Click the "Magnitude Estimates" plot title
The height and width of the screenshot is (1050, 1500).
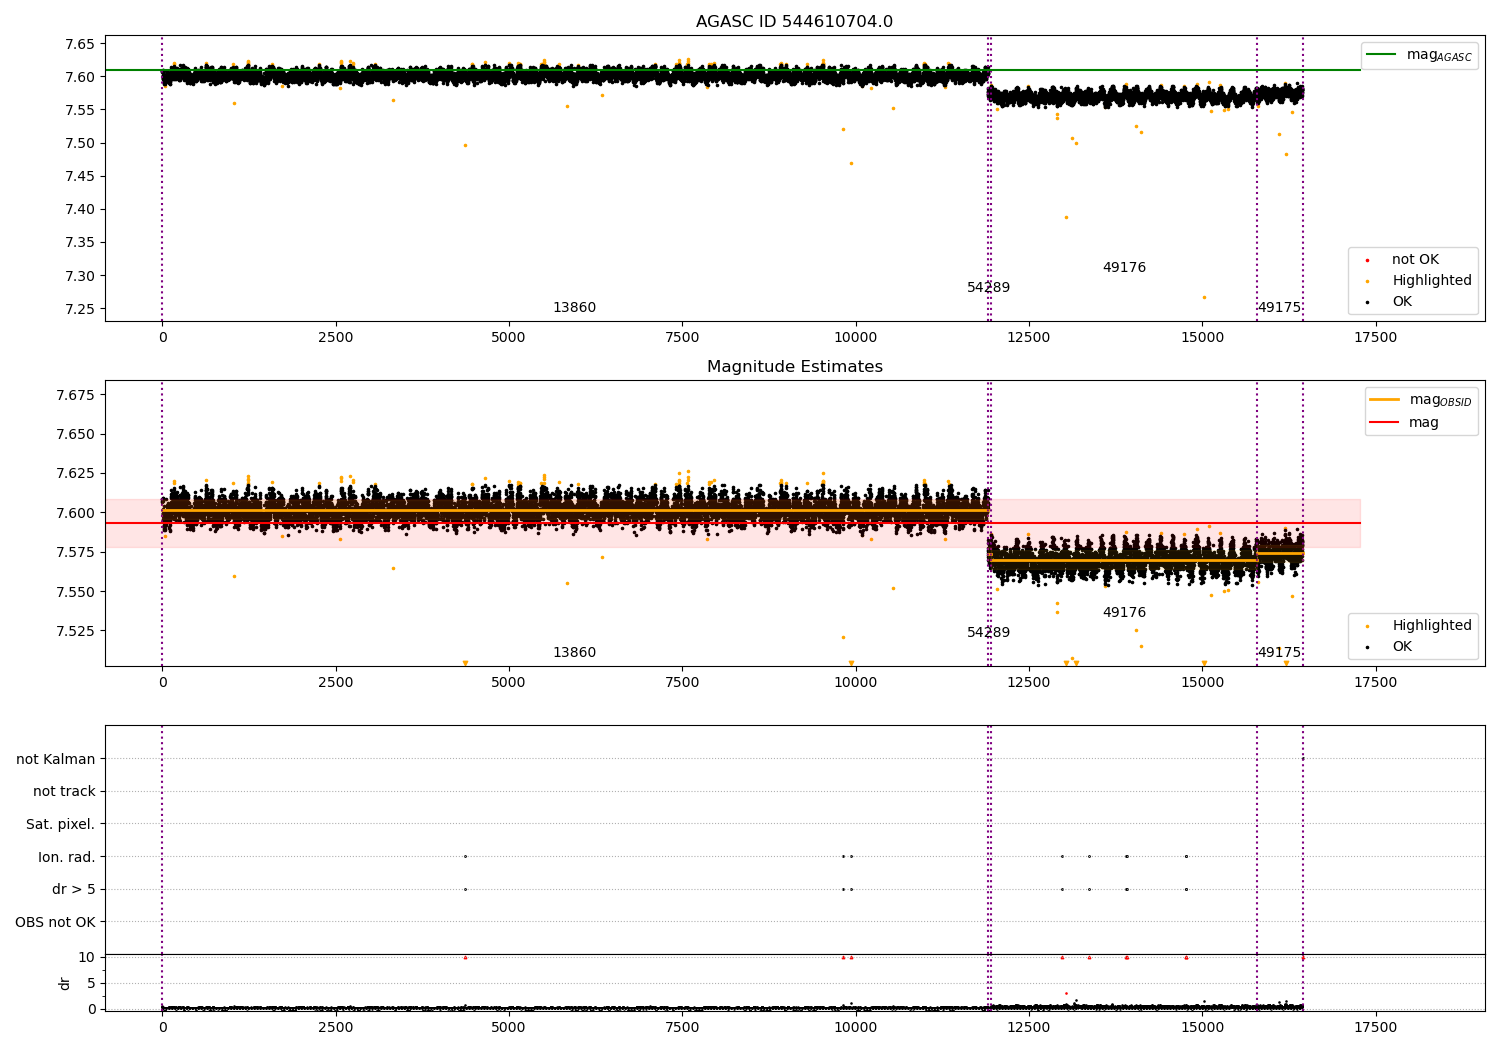pyautogui.click(x=794, y=367)
